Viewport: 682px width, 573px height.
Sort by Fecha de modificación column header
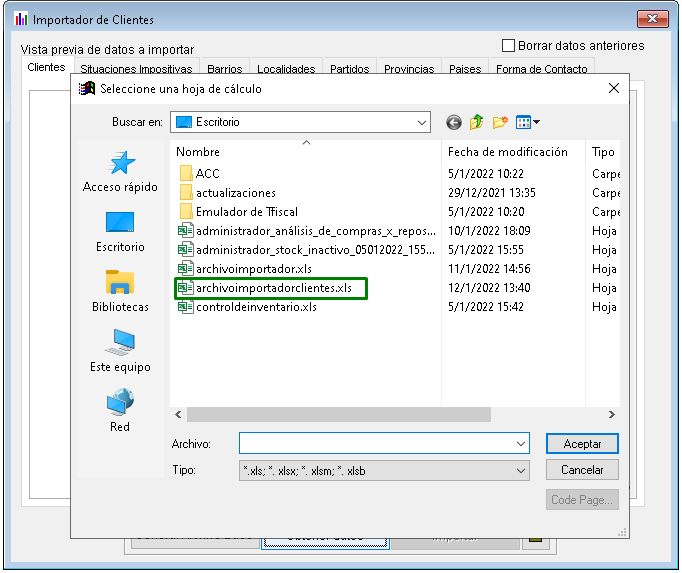tap(508, 152)
